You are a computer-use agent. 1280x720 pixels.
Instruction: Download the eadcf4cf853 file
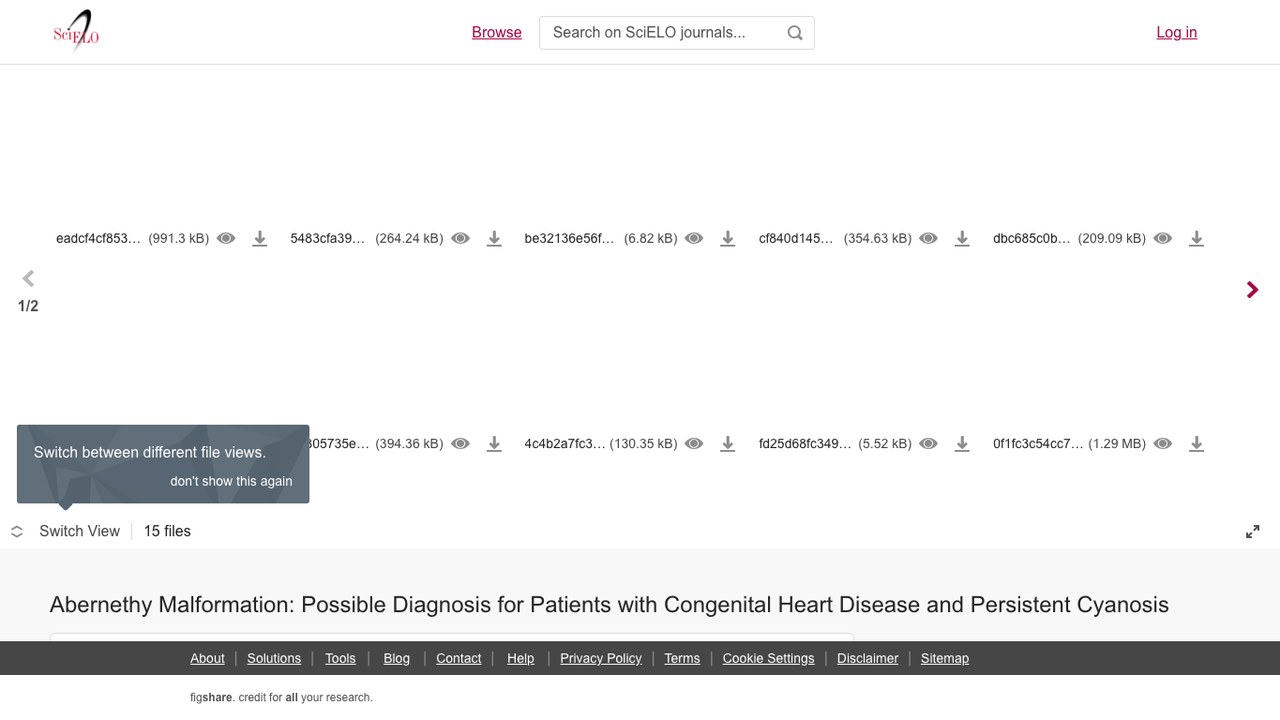click(260, 238)
